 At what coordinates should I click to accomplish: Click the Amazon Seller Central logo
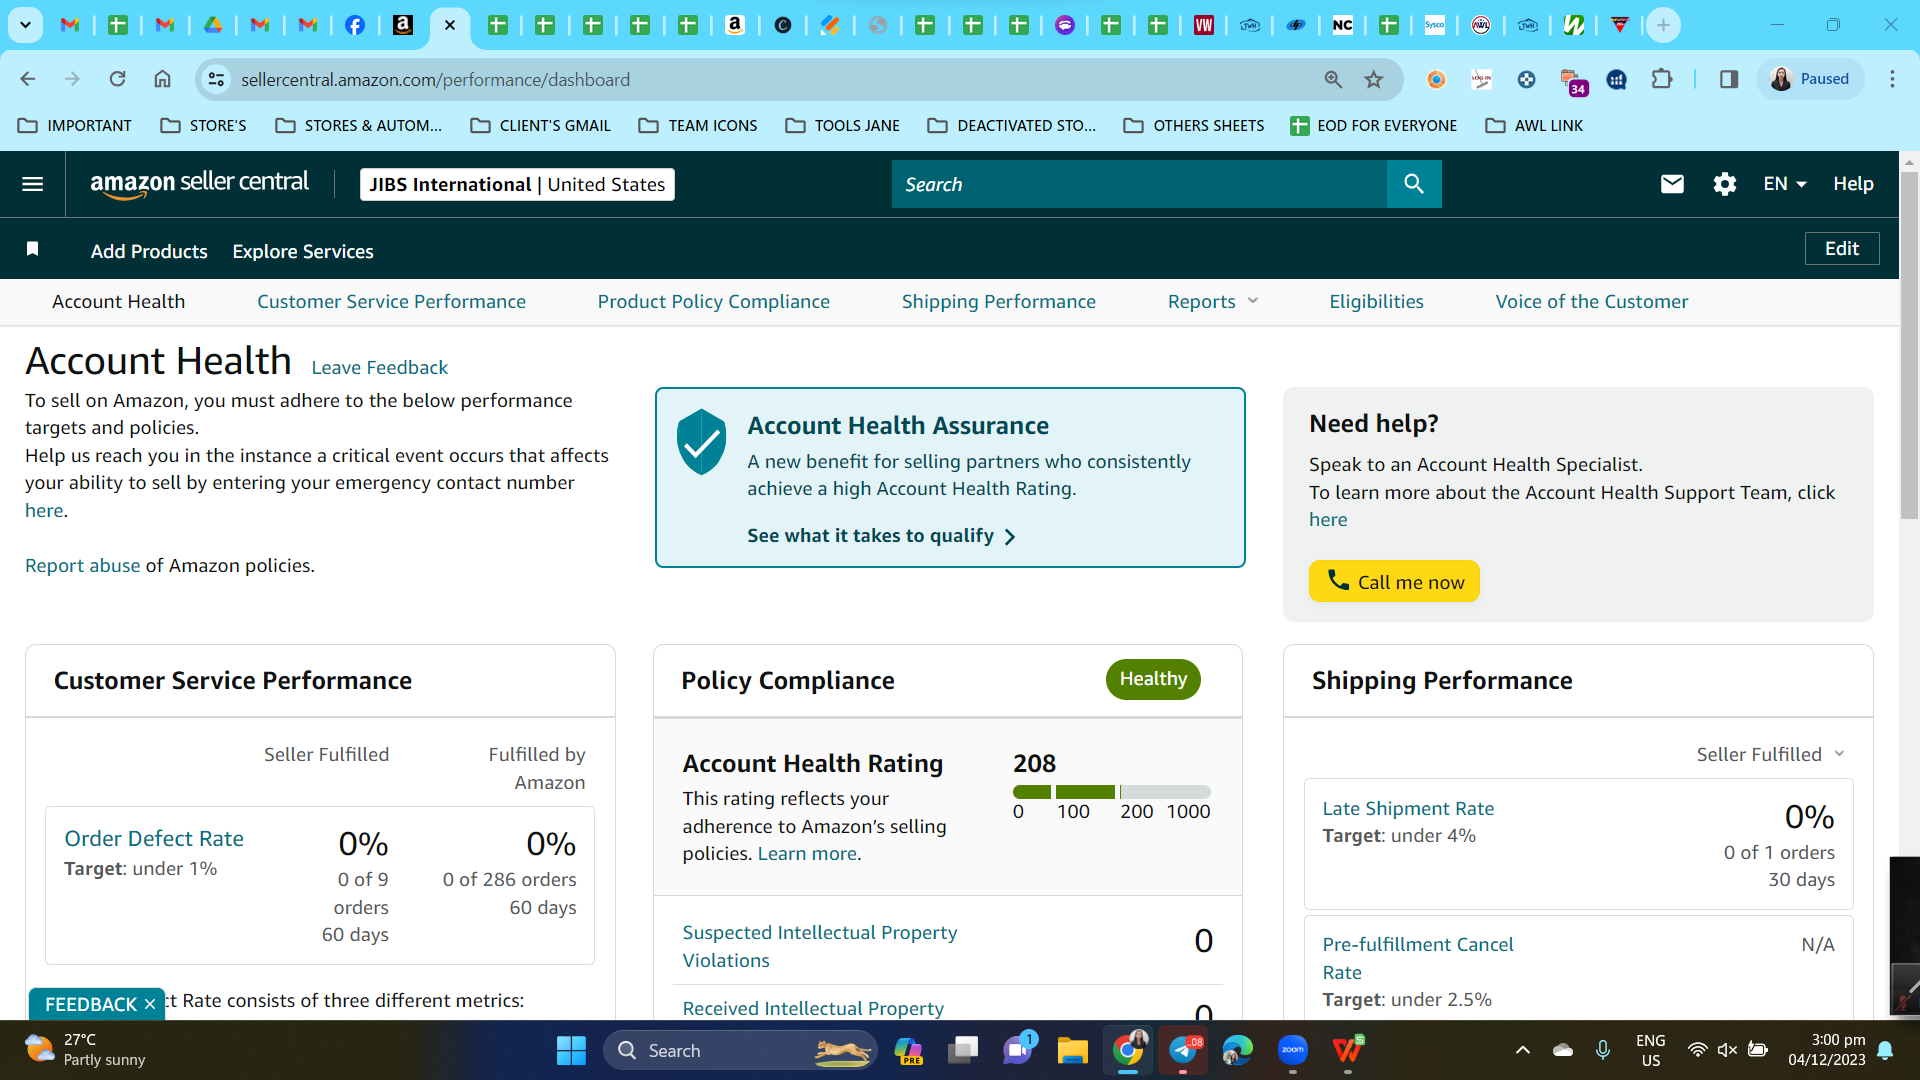[199, 184]
